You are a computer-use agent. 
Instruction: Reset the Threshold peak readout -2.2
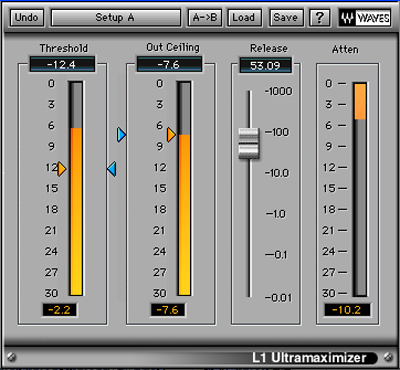59,310
